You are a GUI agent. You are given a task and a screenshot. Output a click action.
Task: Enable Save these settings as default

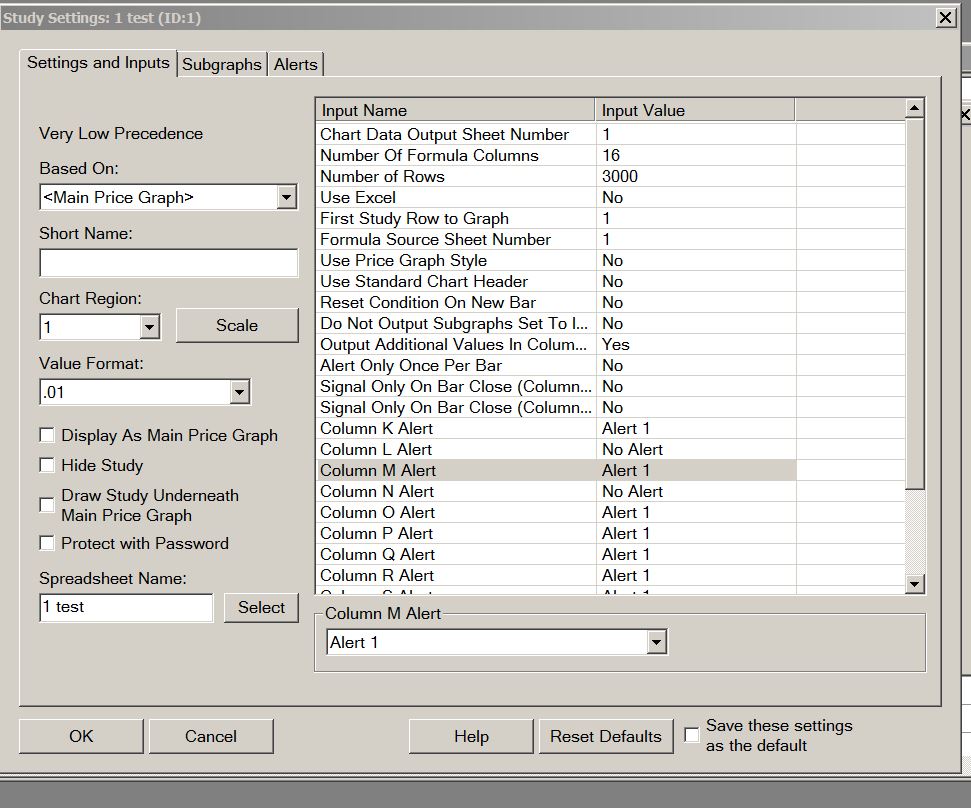coord(691,735)
